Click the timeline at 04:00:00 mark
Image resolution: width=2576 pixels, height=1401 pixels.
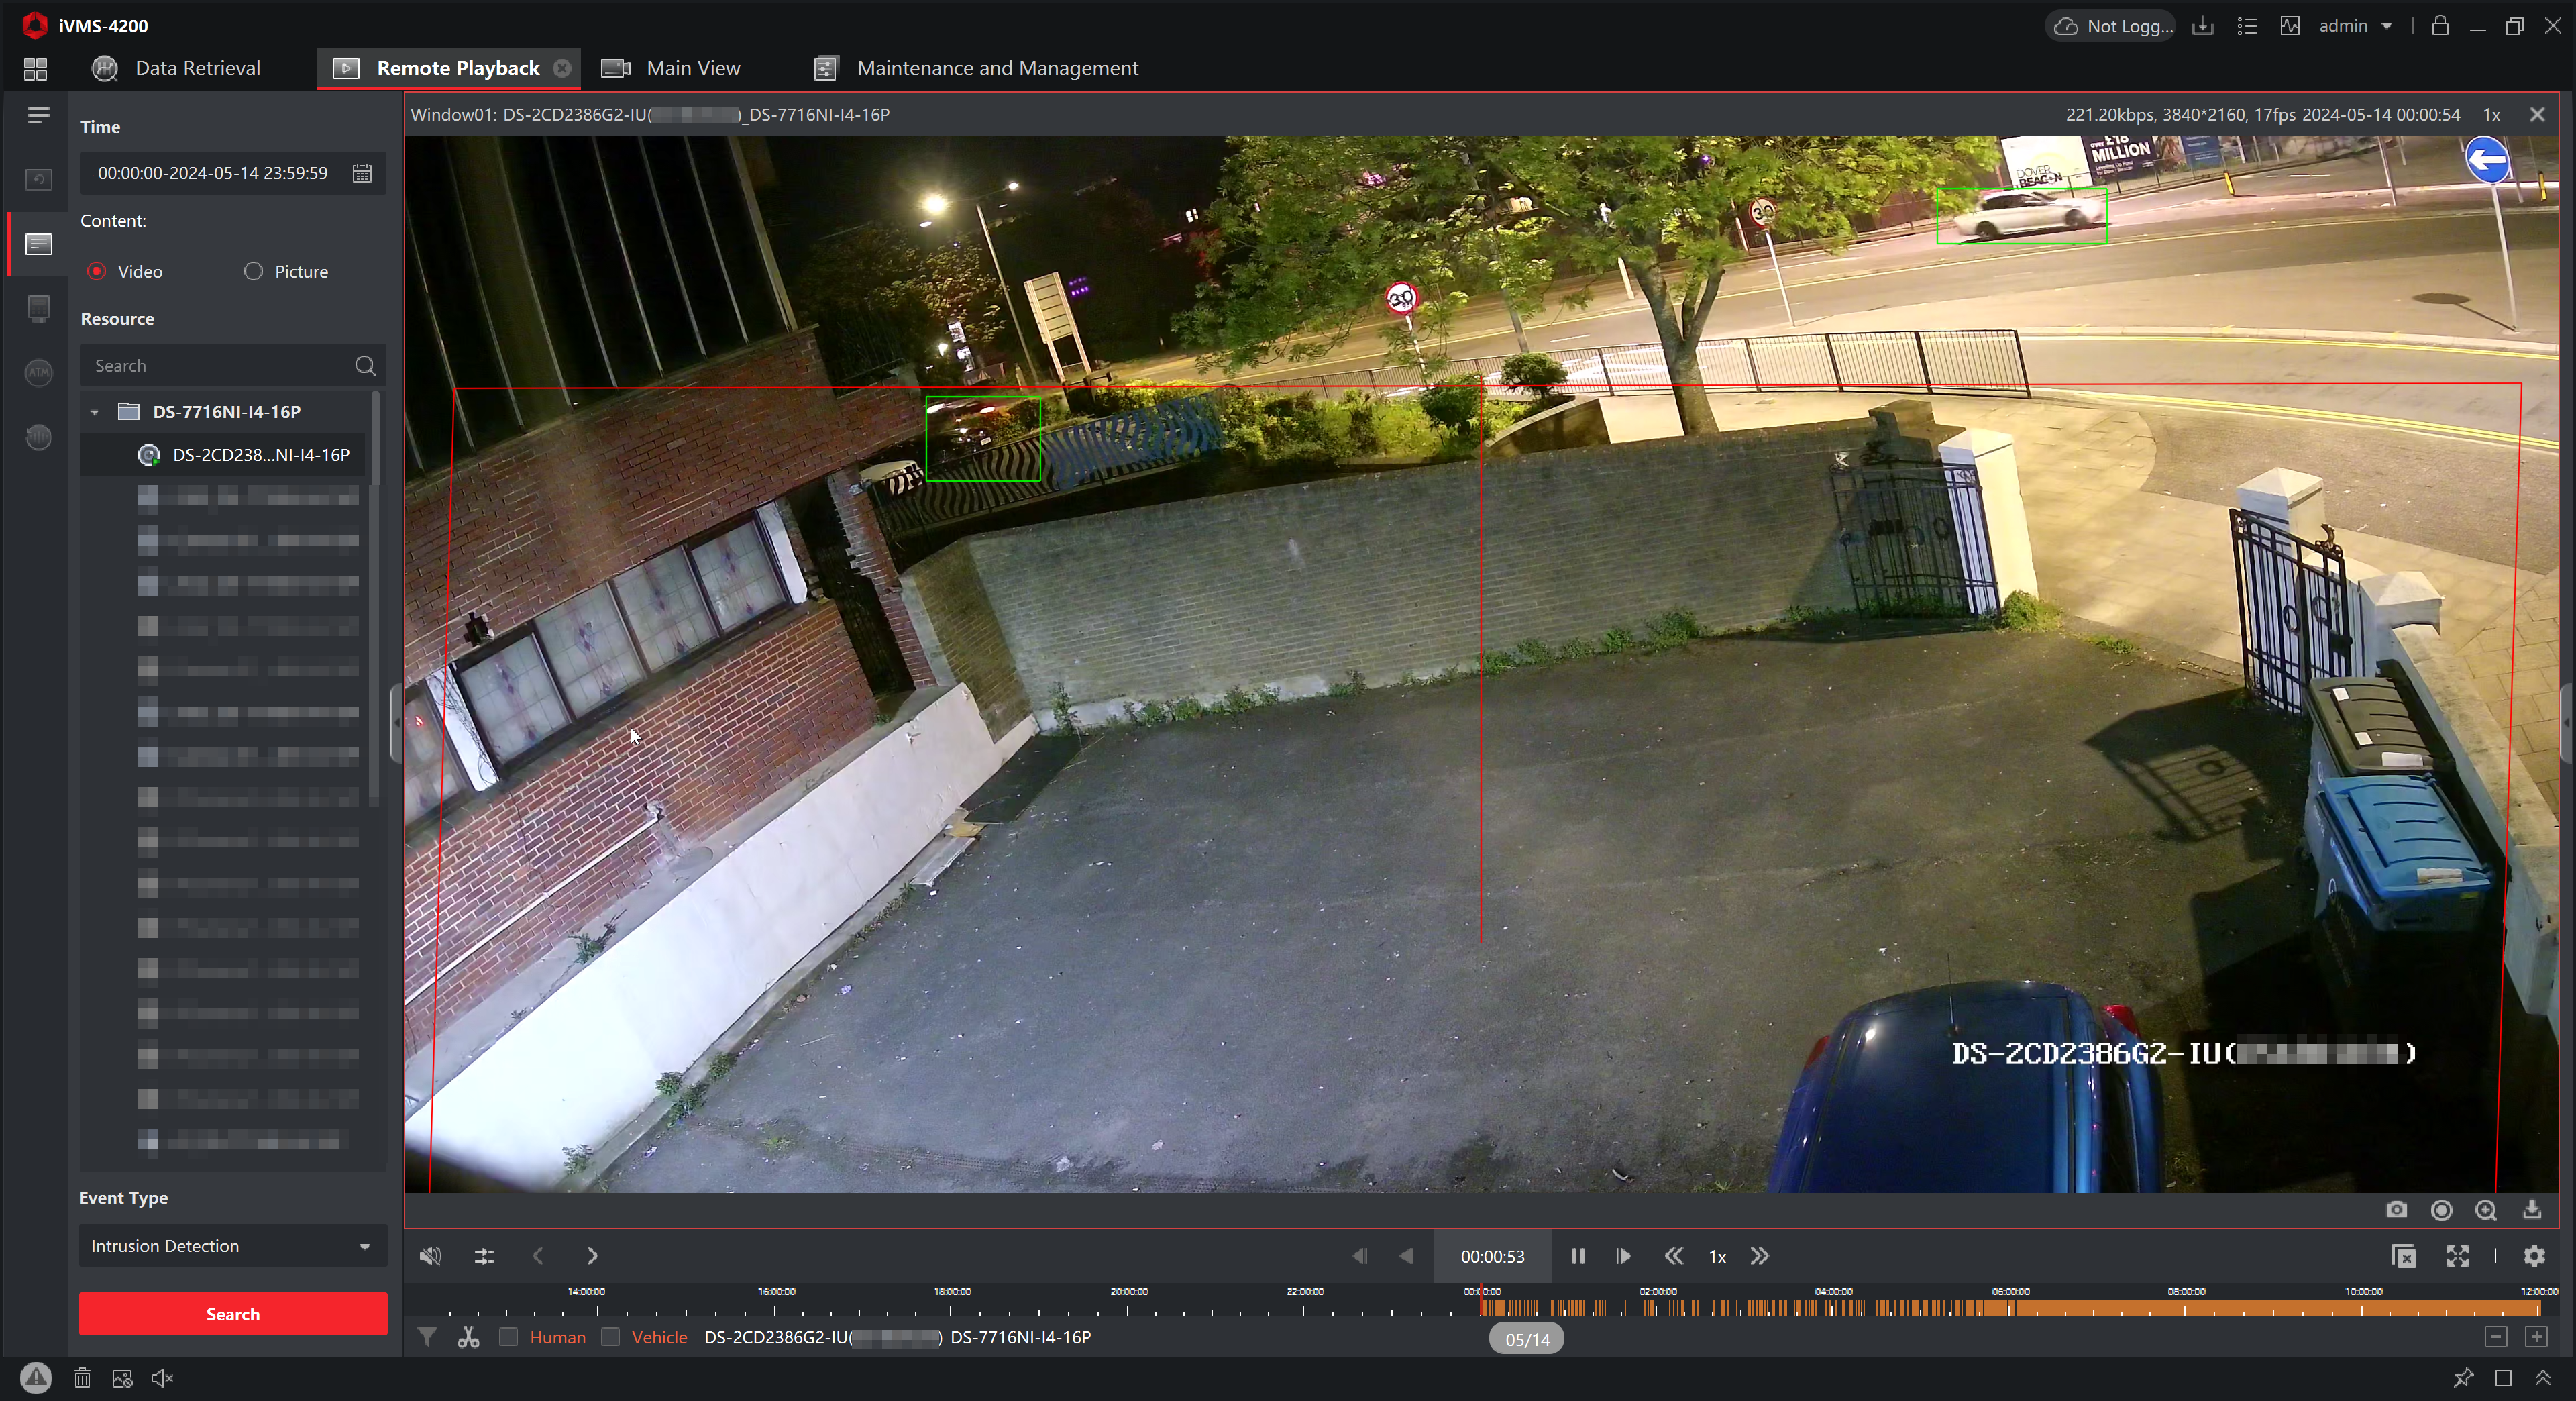click(x=1833, y=1307)
